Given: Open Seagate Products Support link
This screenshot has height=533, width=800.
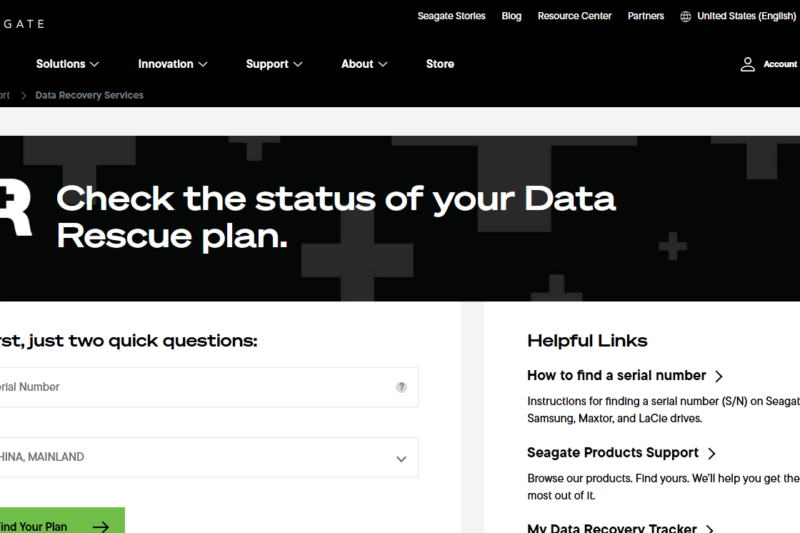Looking at the screenshot, I should coord(613,453).
